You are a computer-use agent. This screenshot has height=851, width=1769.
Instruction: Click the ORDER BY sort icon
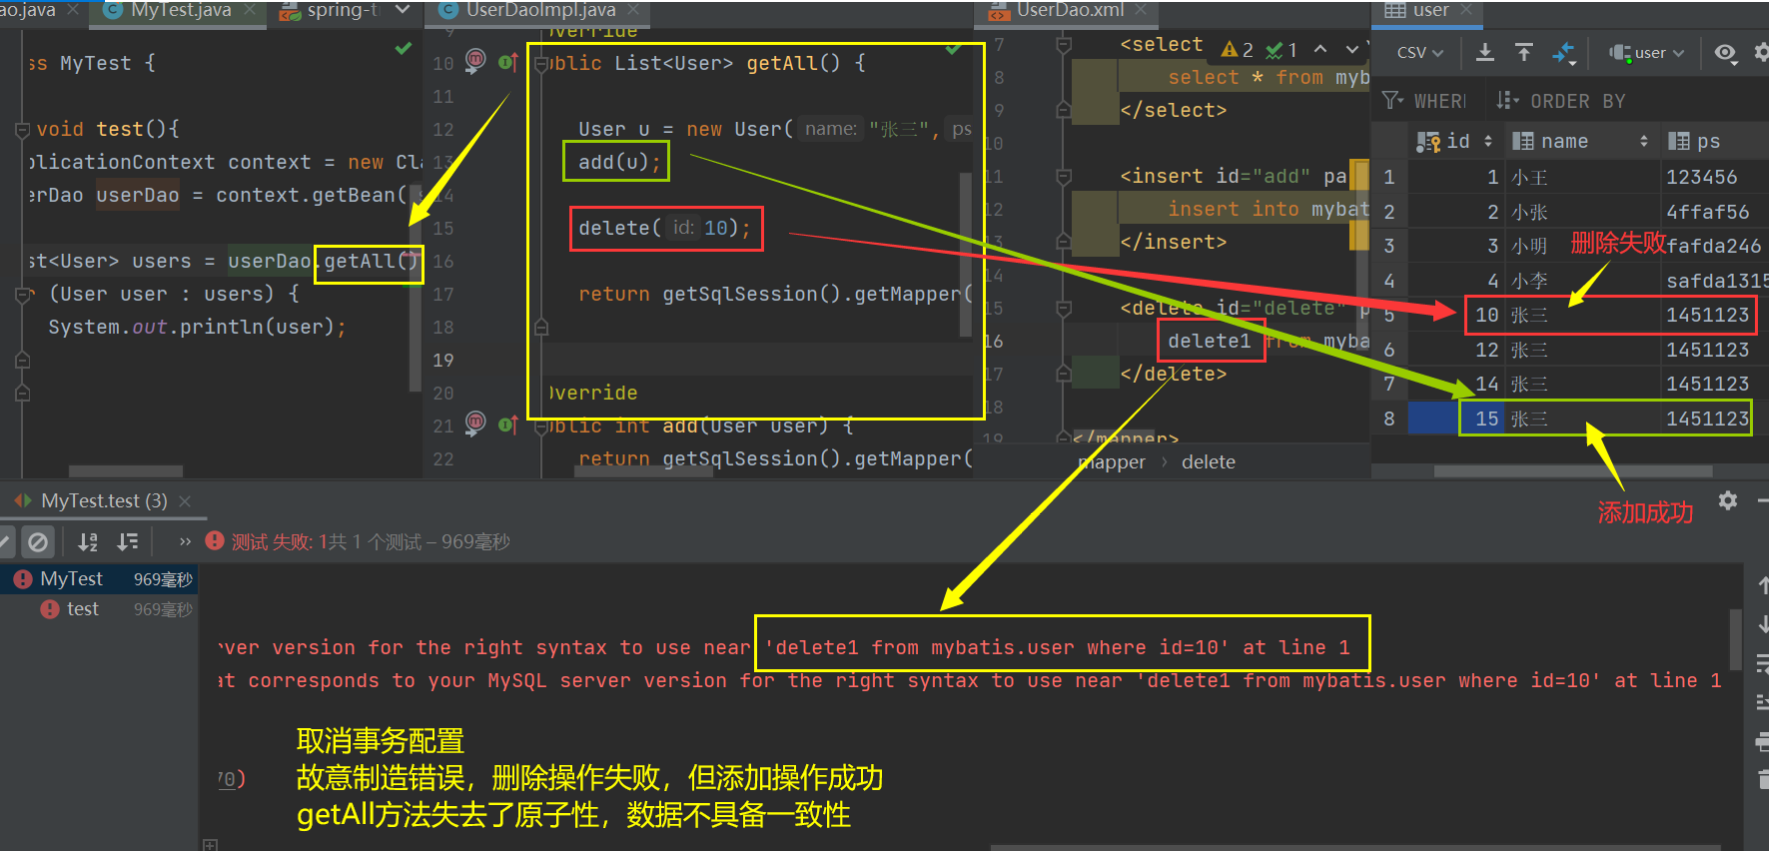coord(1507,101)
